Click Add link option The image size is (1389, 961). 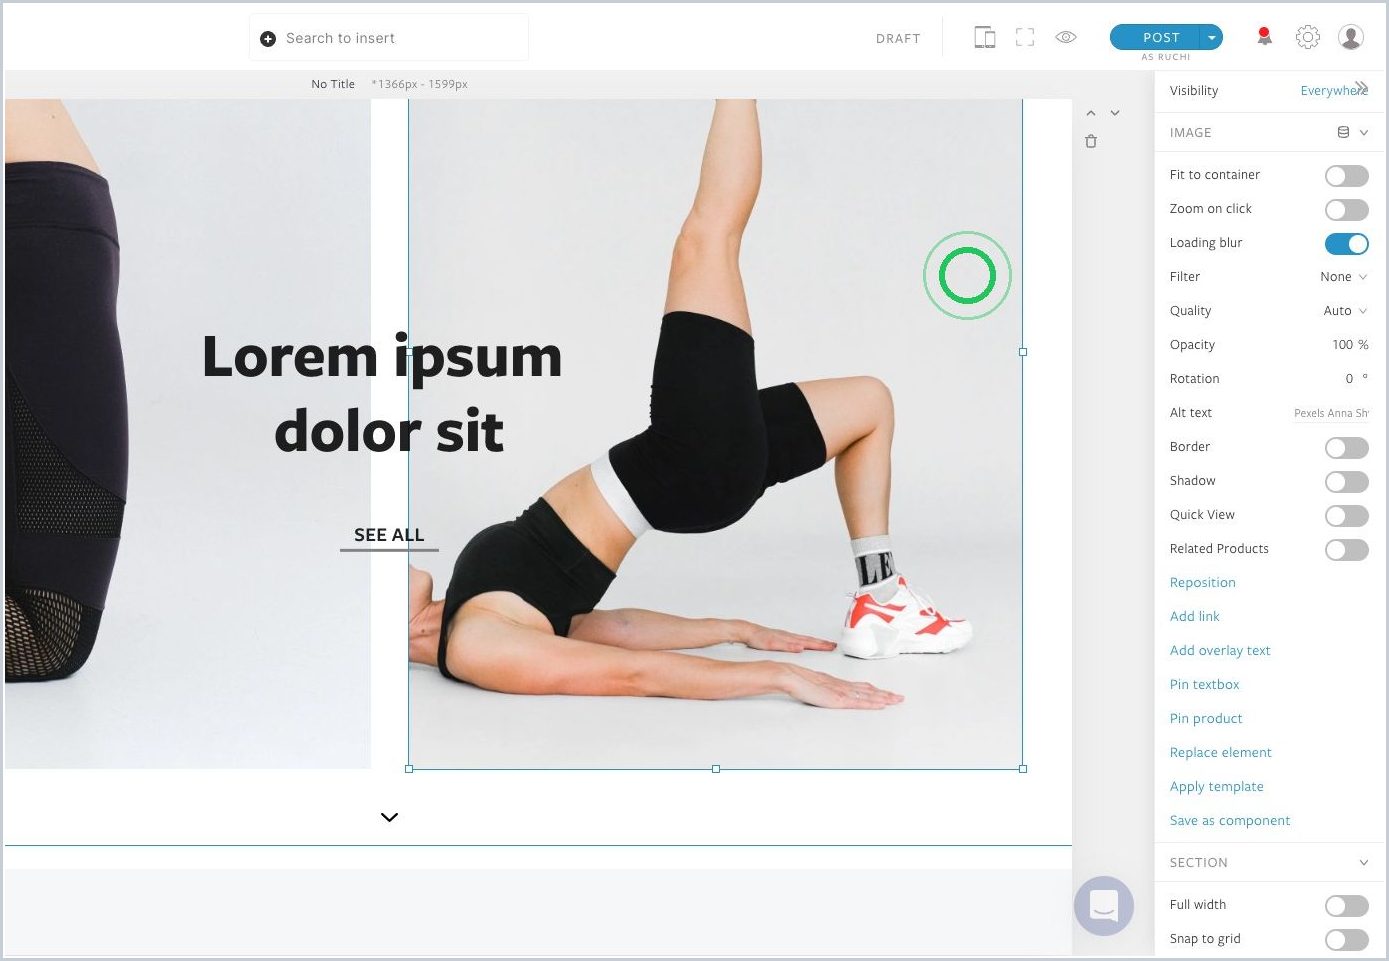click(x=1195, y=616)
